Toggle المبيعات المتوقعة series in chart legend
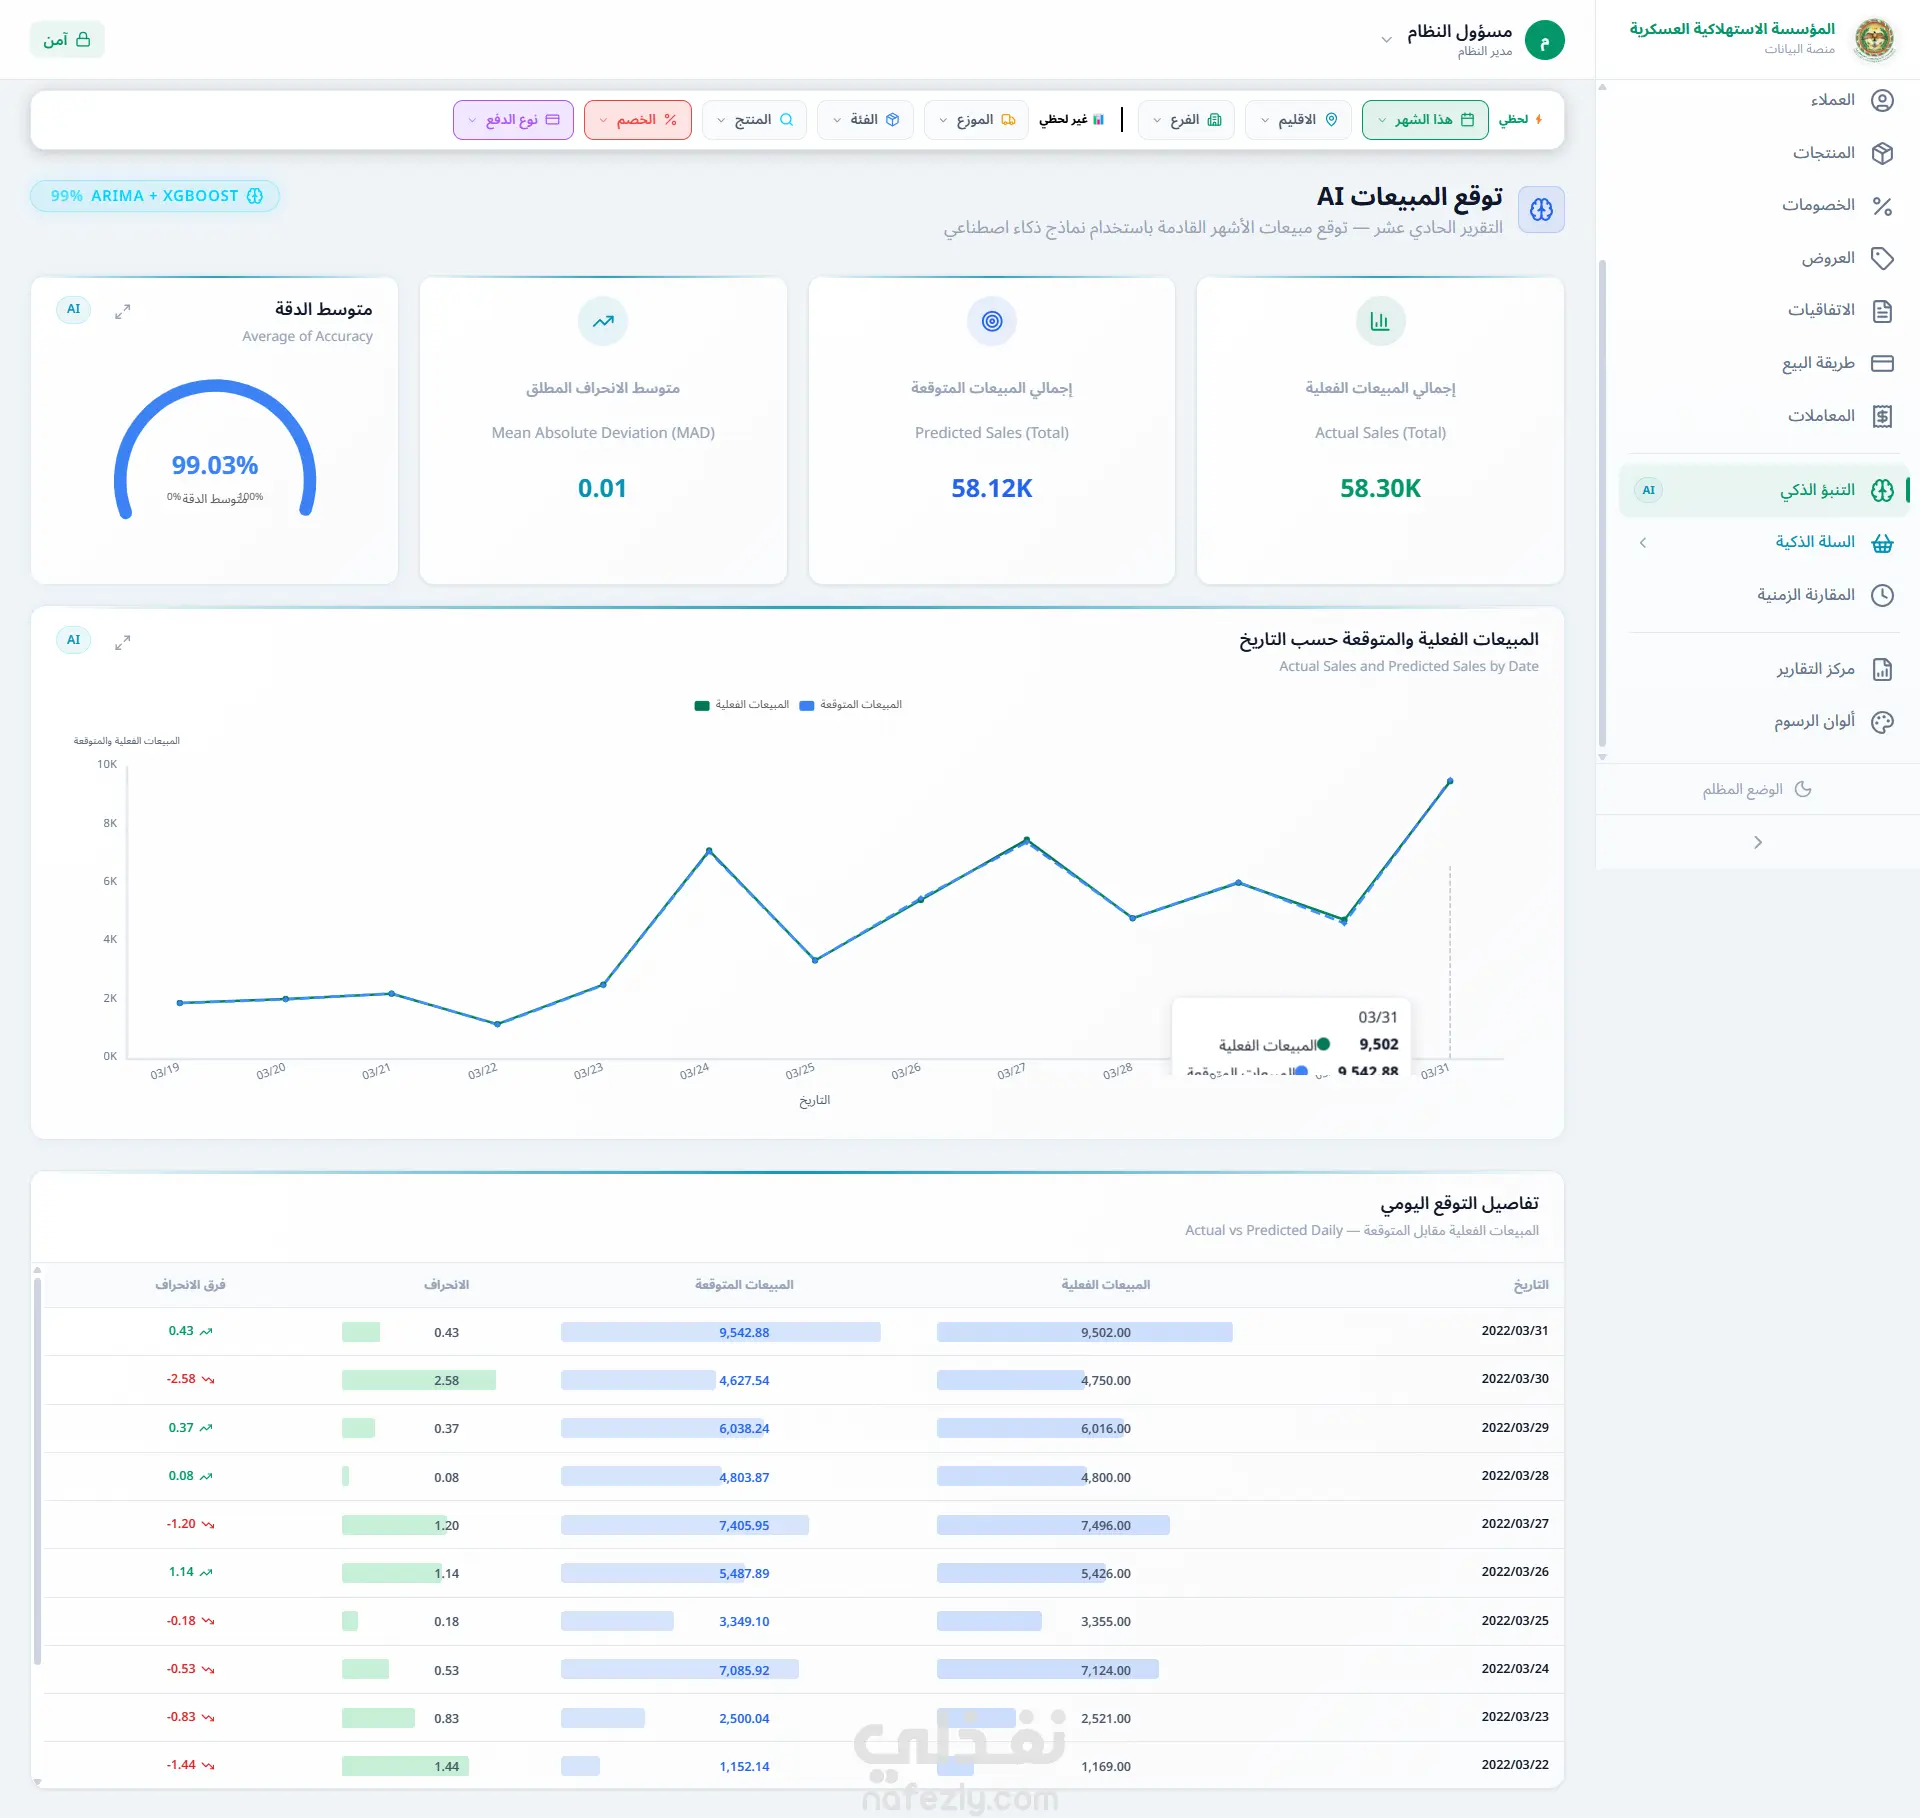This screenshot has width=1920, height=1818. tap(851, 705)
